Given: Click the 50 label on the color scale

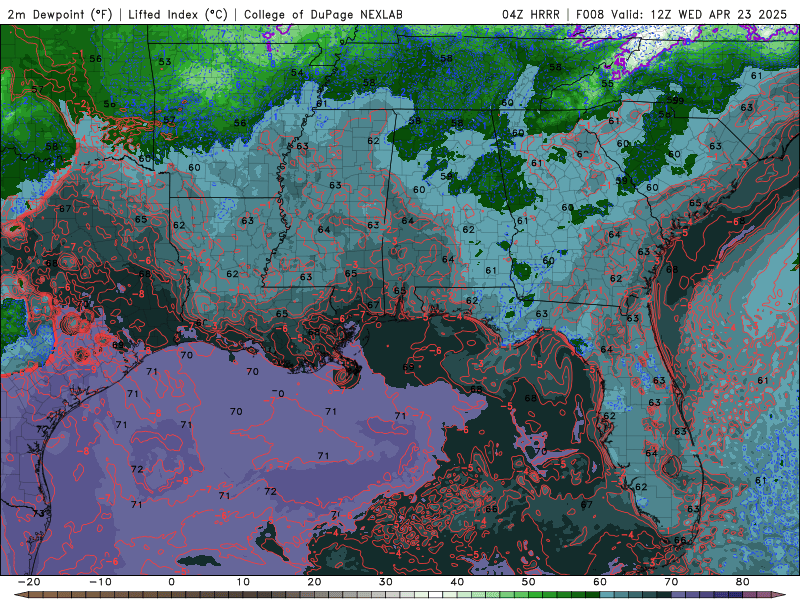Looking at the screenshot, I should click(529, 582).
